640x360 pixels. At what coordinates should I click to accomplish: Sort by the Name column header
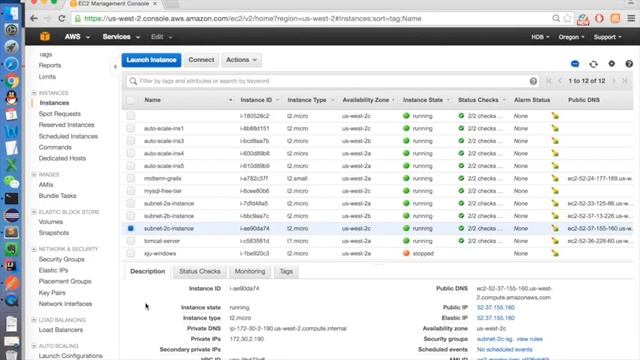[x=153, y=100]
